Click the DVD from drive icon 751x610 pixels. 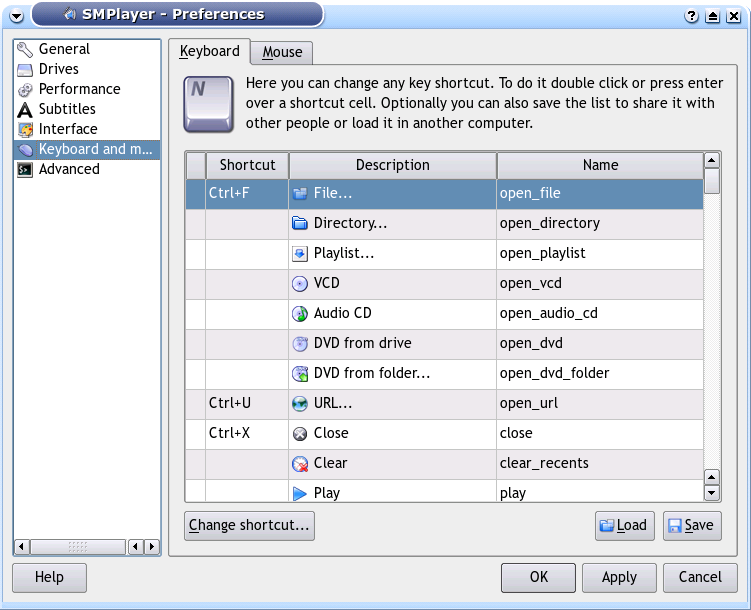300,343
